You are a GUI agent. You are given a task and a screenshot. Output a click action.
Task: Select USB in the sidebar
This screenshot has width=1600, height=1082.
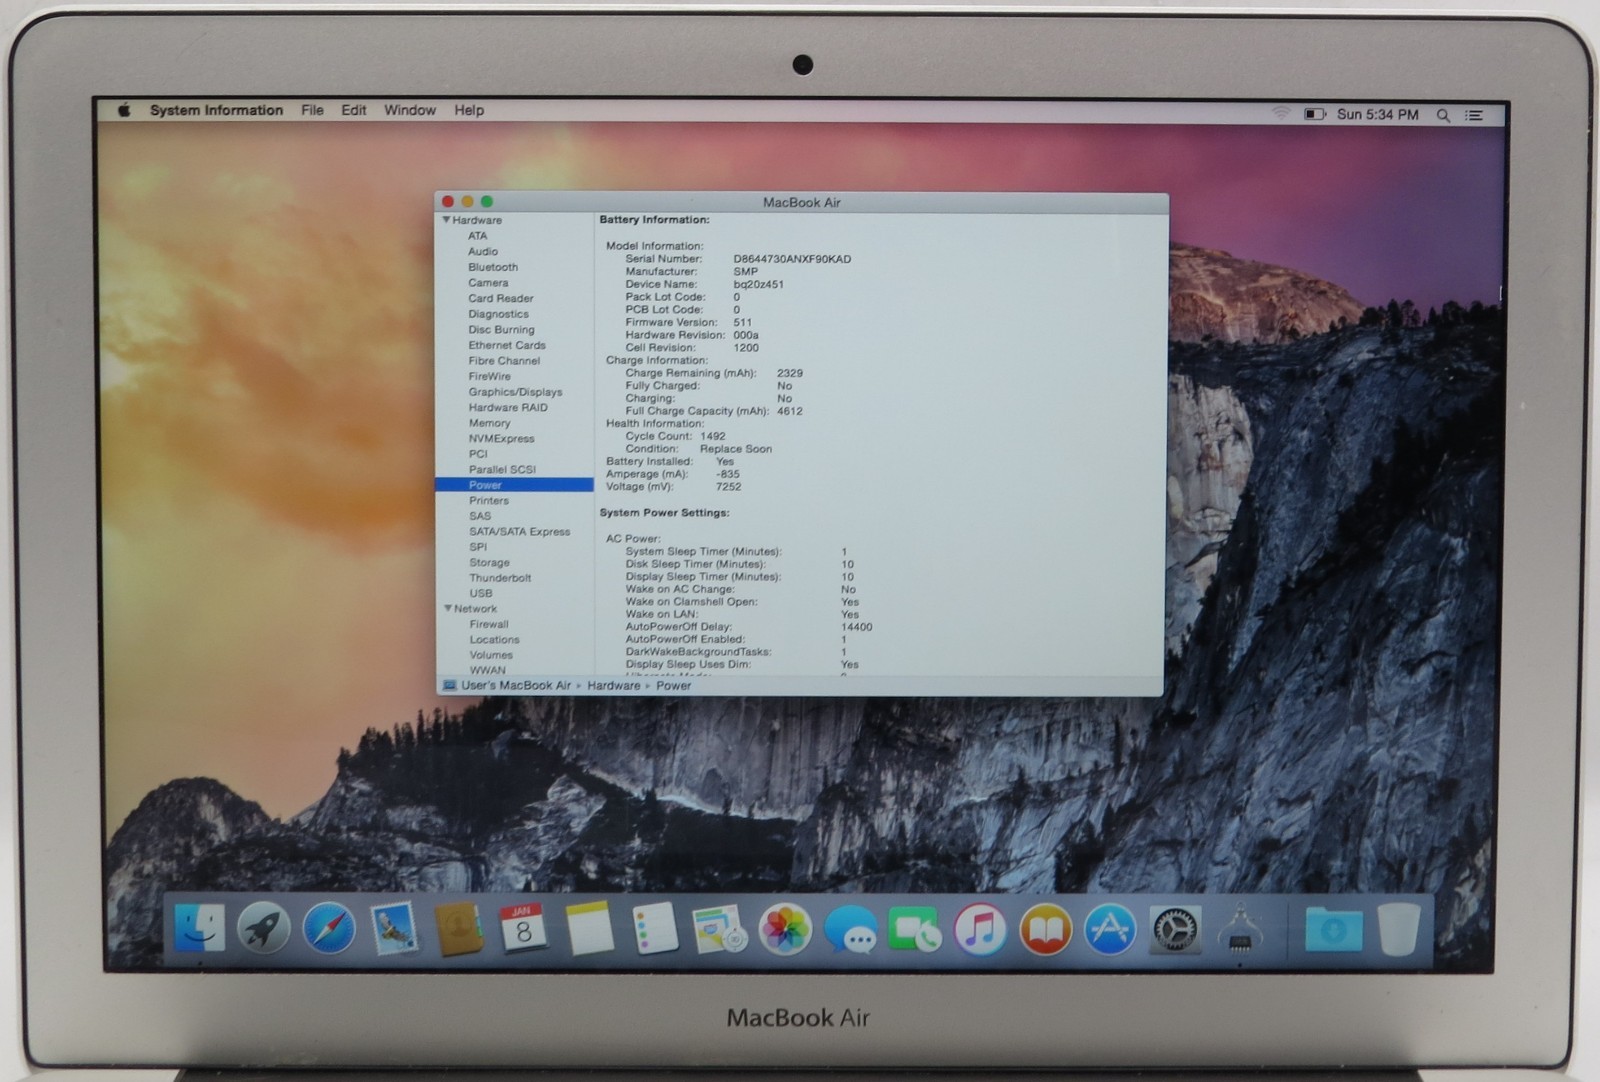(481, 593)
